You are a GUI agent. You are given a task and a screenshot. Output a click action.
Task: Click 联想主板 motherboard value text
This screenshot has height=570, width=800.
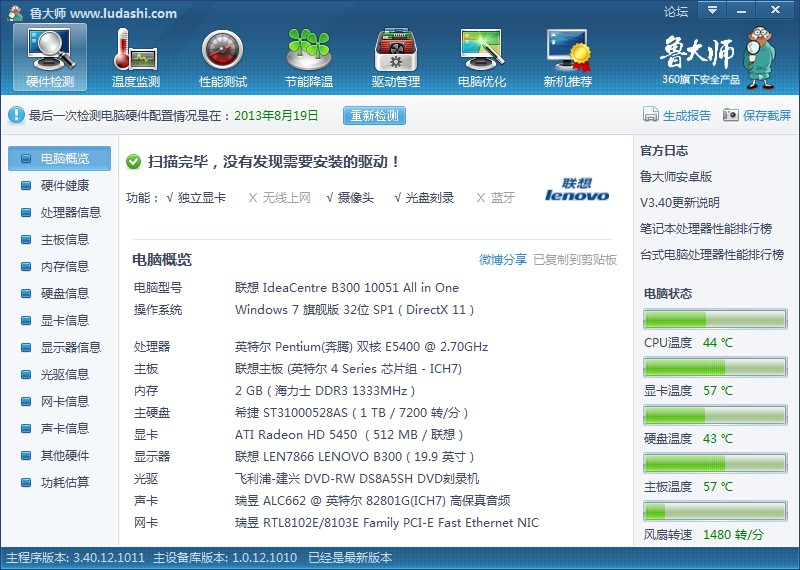pos(348,369)
